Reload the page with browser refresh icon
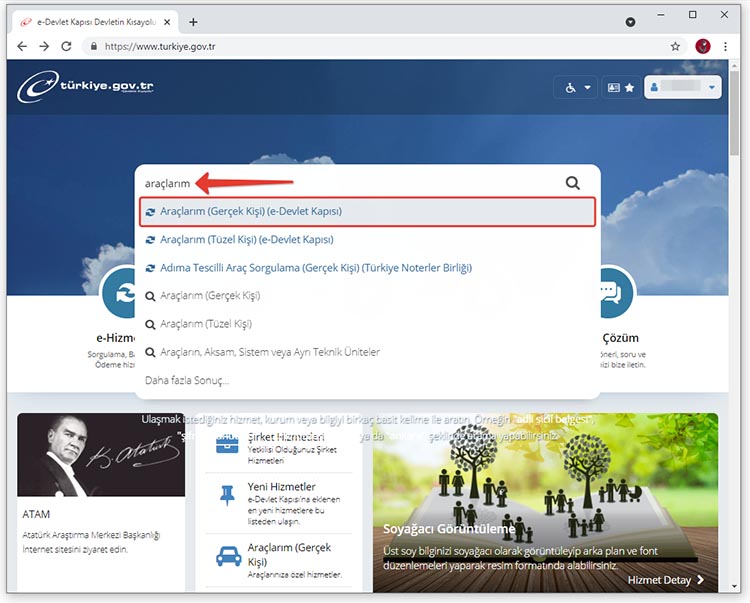 coord(66,46)
